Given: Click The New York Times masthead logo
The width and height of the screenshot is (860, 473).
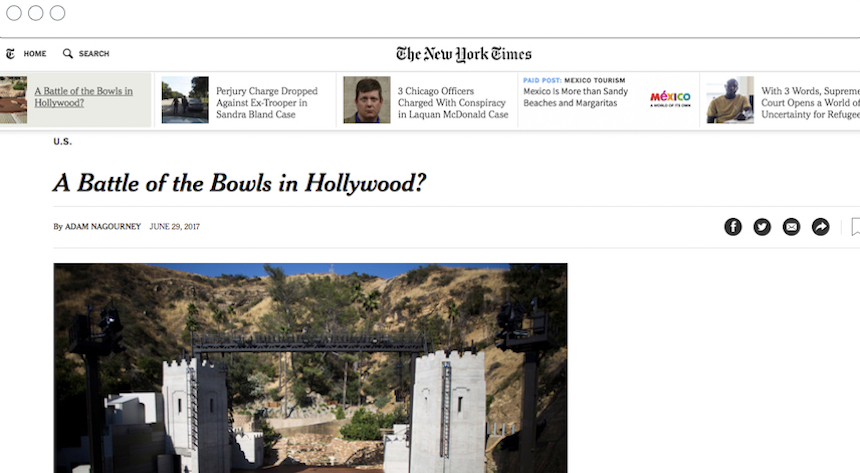Looking at the screenshot, I should coord(463,54).
